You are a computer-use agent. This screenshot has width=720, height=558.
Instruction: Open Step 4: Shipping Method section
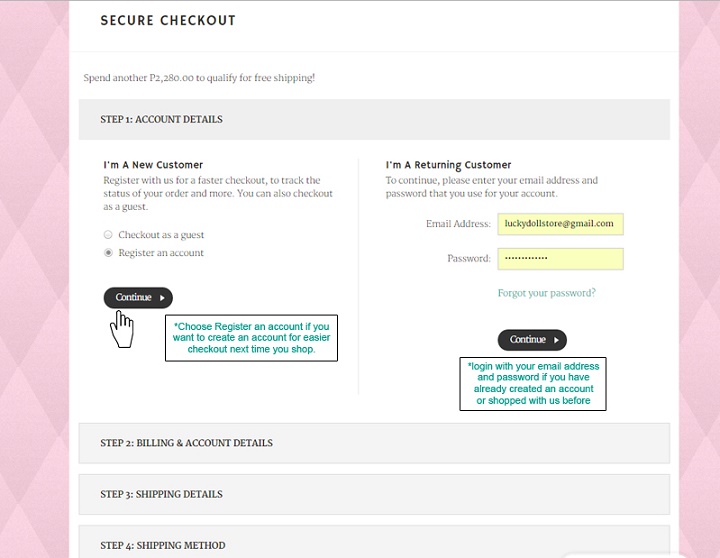(x=374, y=545)
